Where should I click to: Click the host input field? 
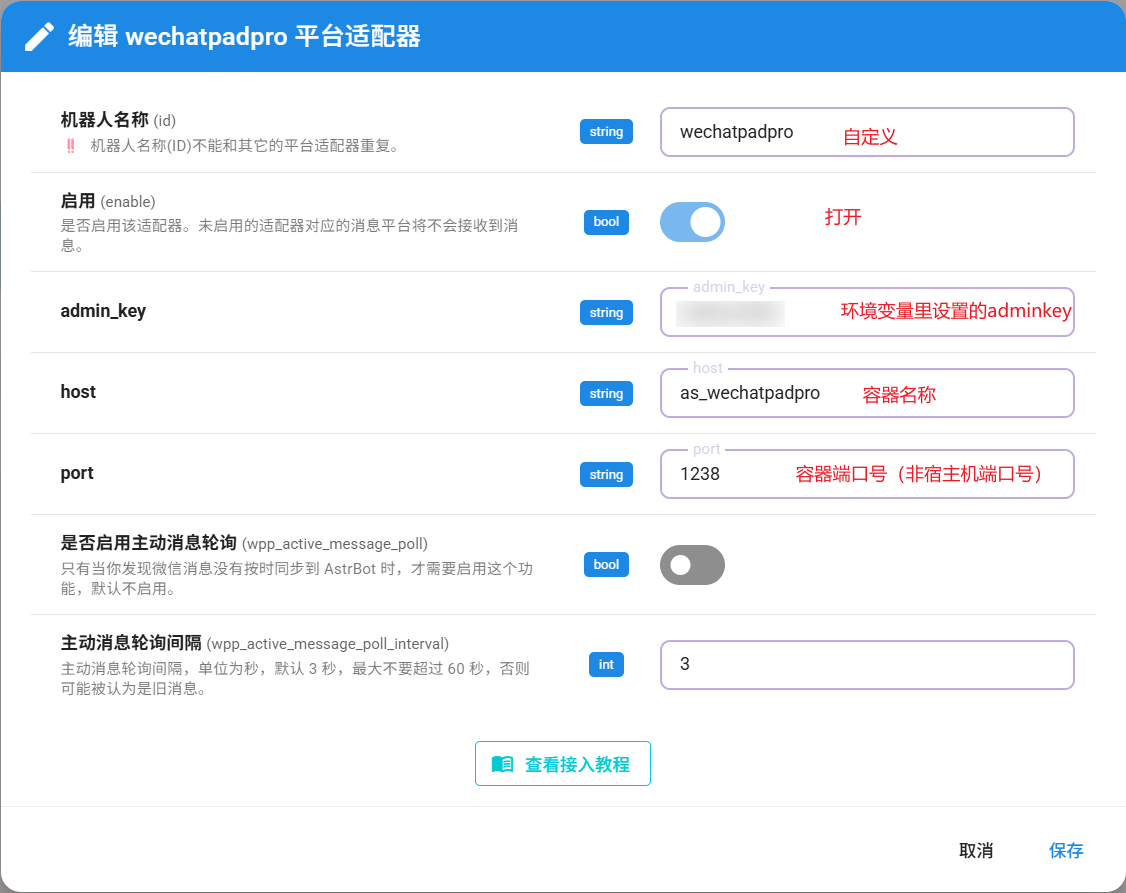pos(867,393)
